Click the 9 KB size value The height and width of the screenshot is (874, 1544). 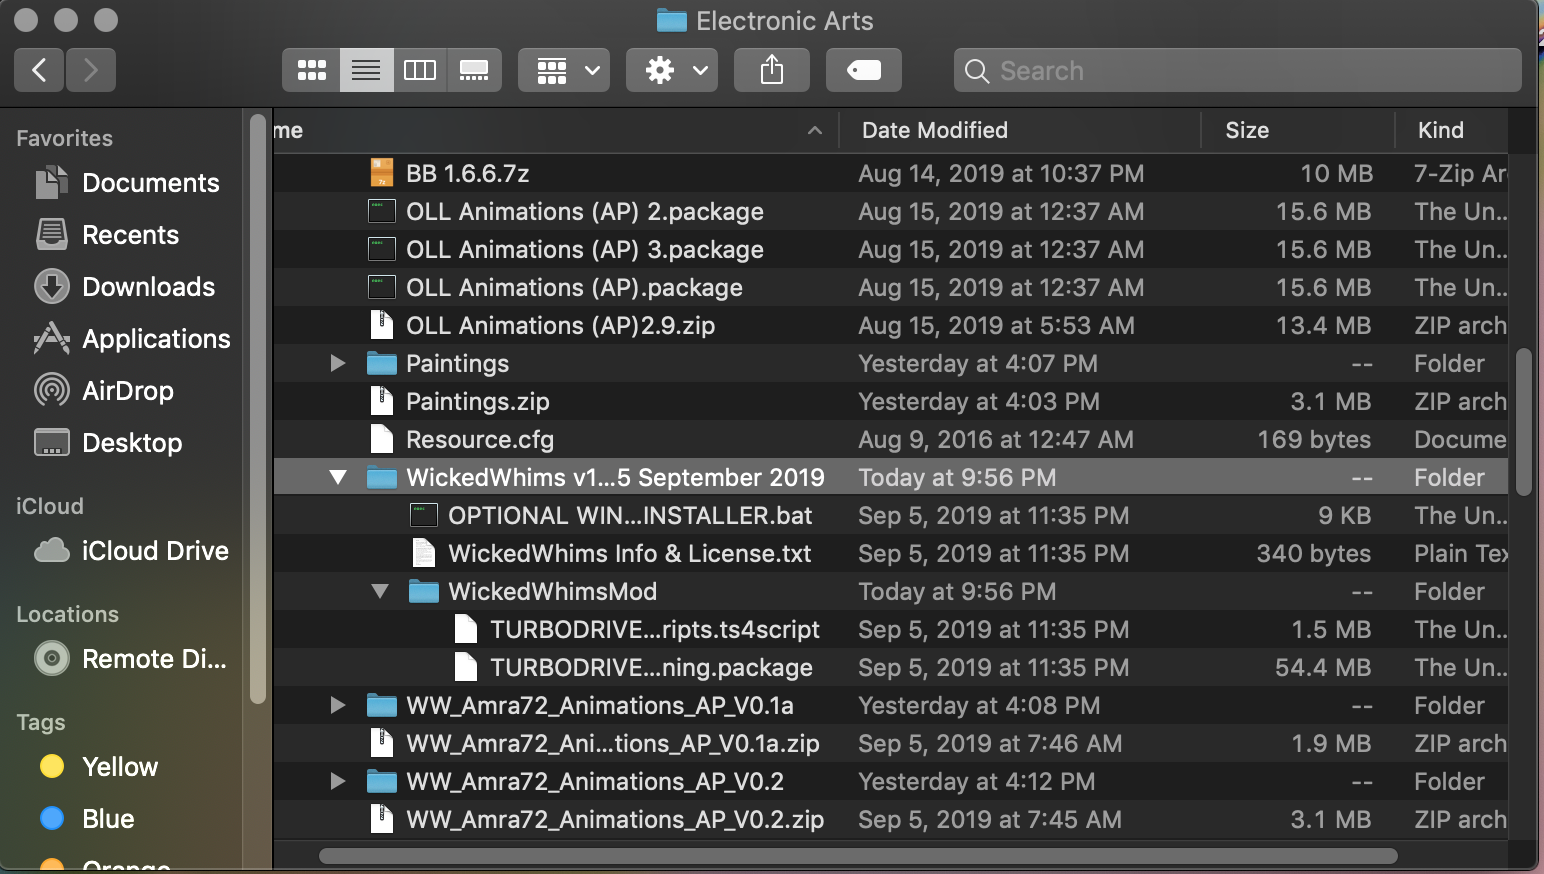point(1345,515)
